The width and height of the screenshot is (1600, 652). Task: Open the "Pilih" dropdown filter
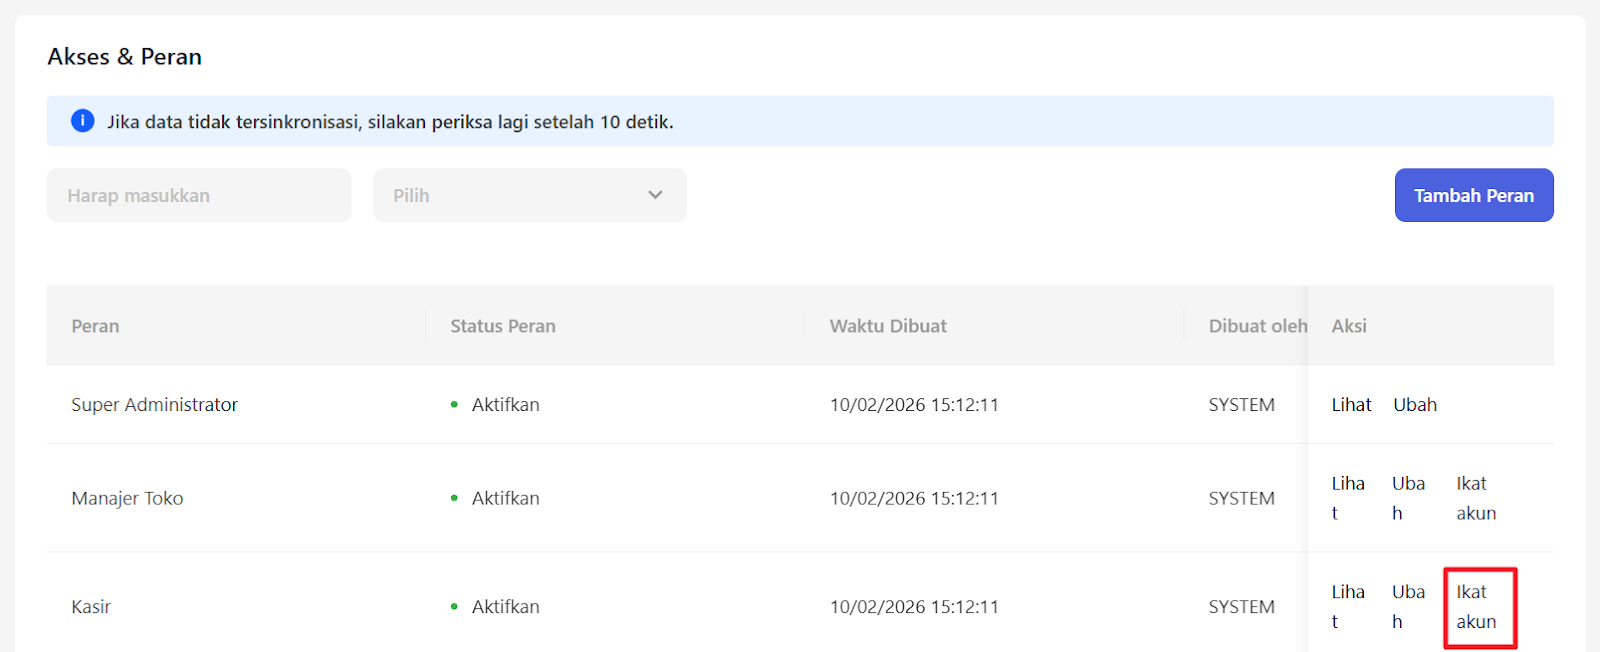tap(529, 195)
